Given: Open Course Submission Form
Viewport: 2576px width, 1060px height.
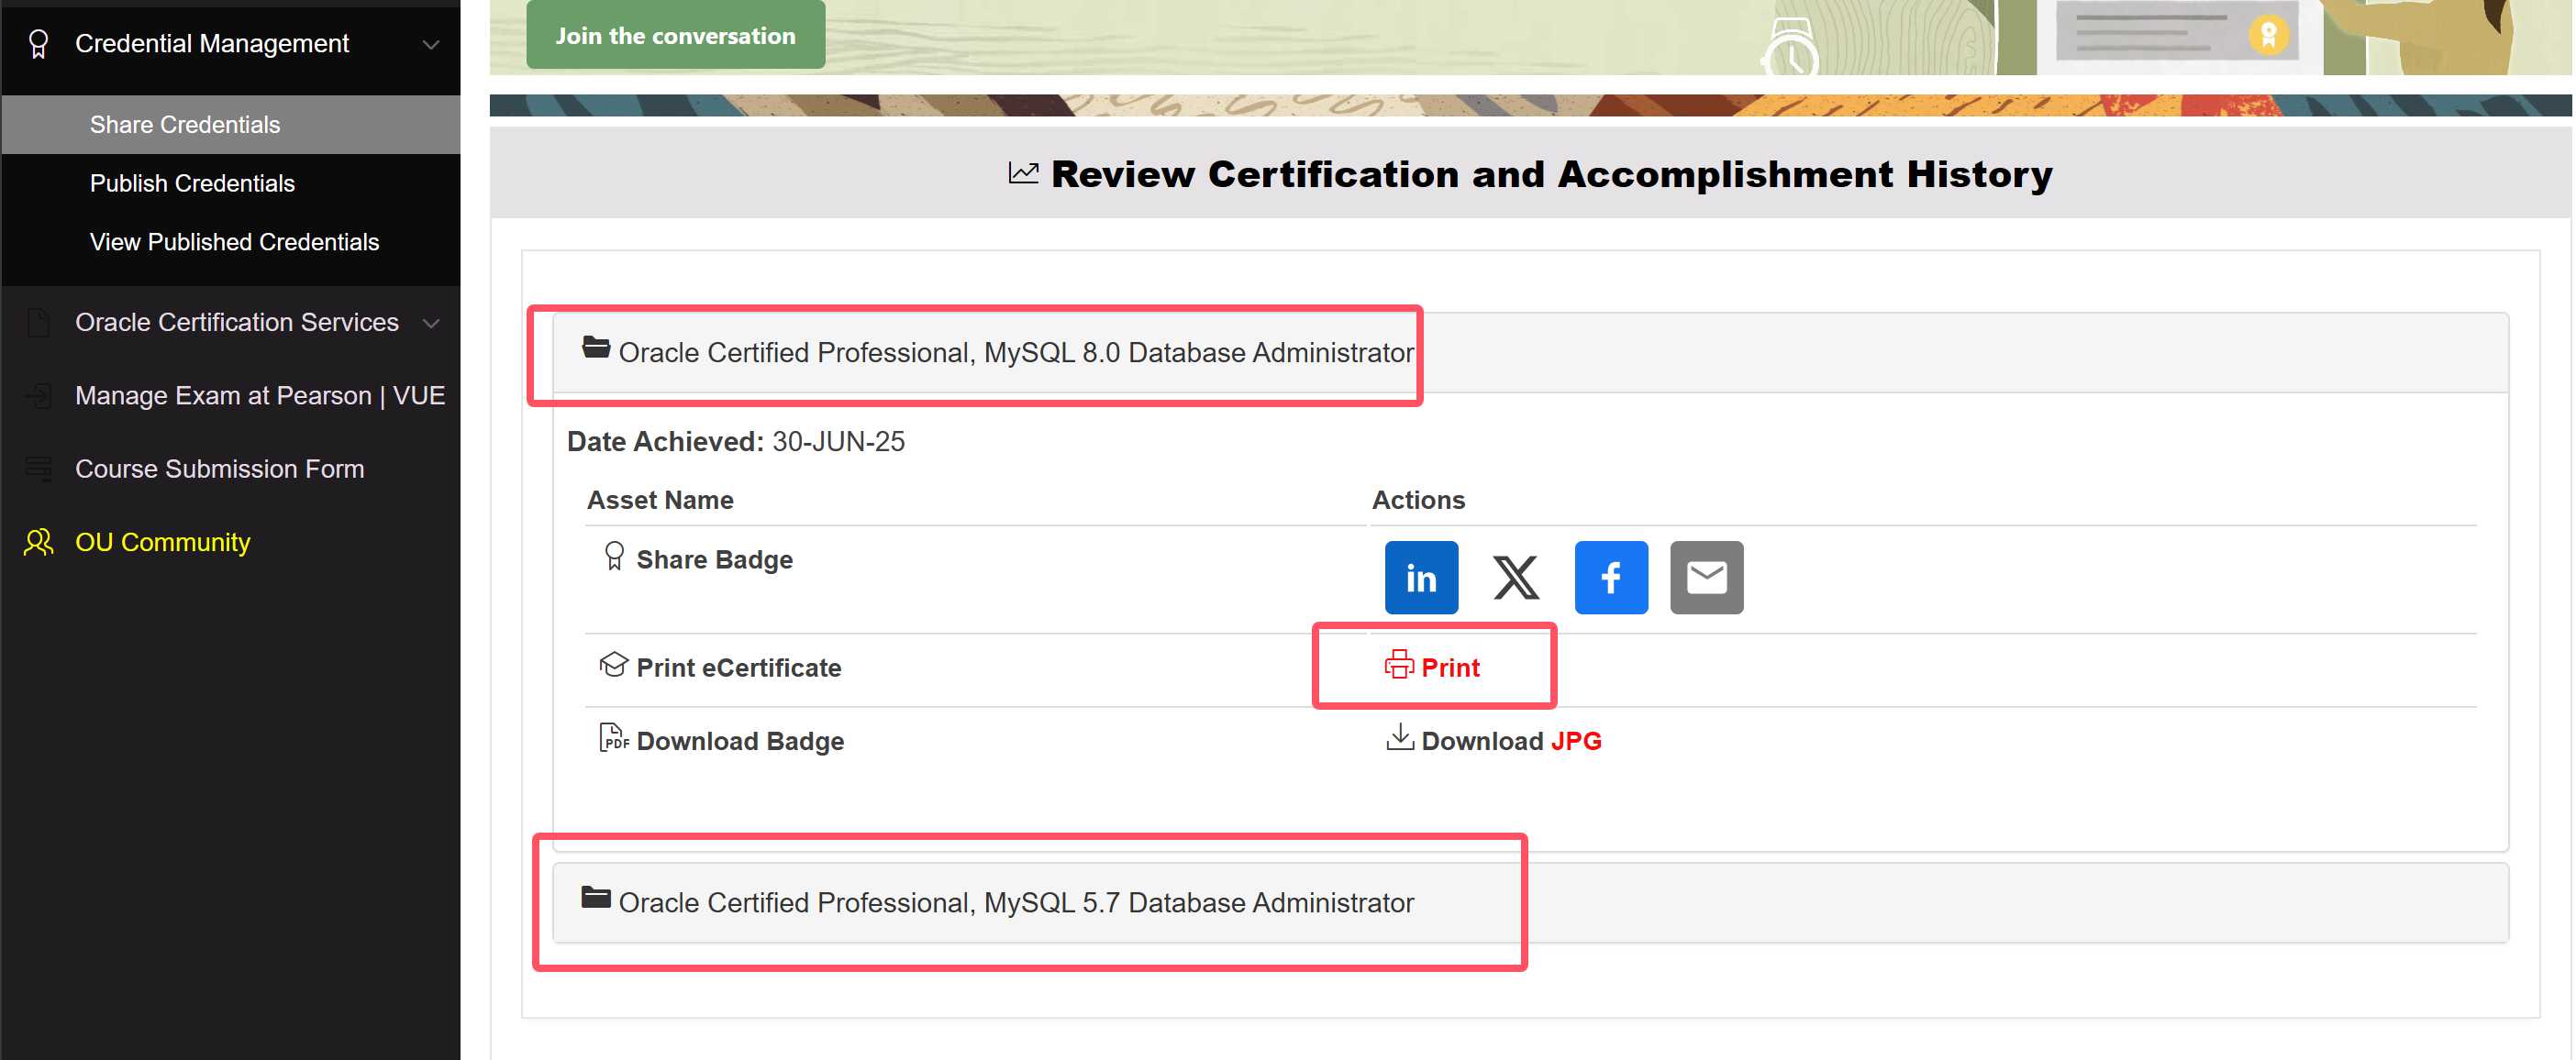Looking at the screenshot, I should [x=219, y=469].
